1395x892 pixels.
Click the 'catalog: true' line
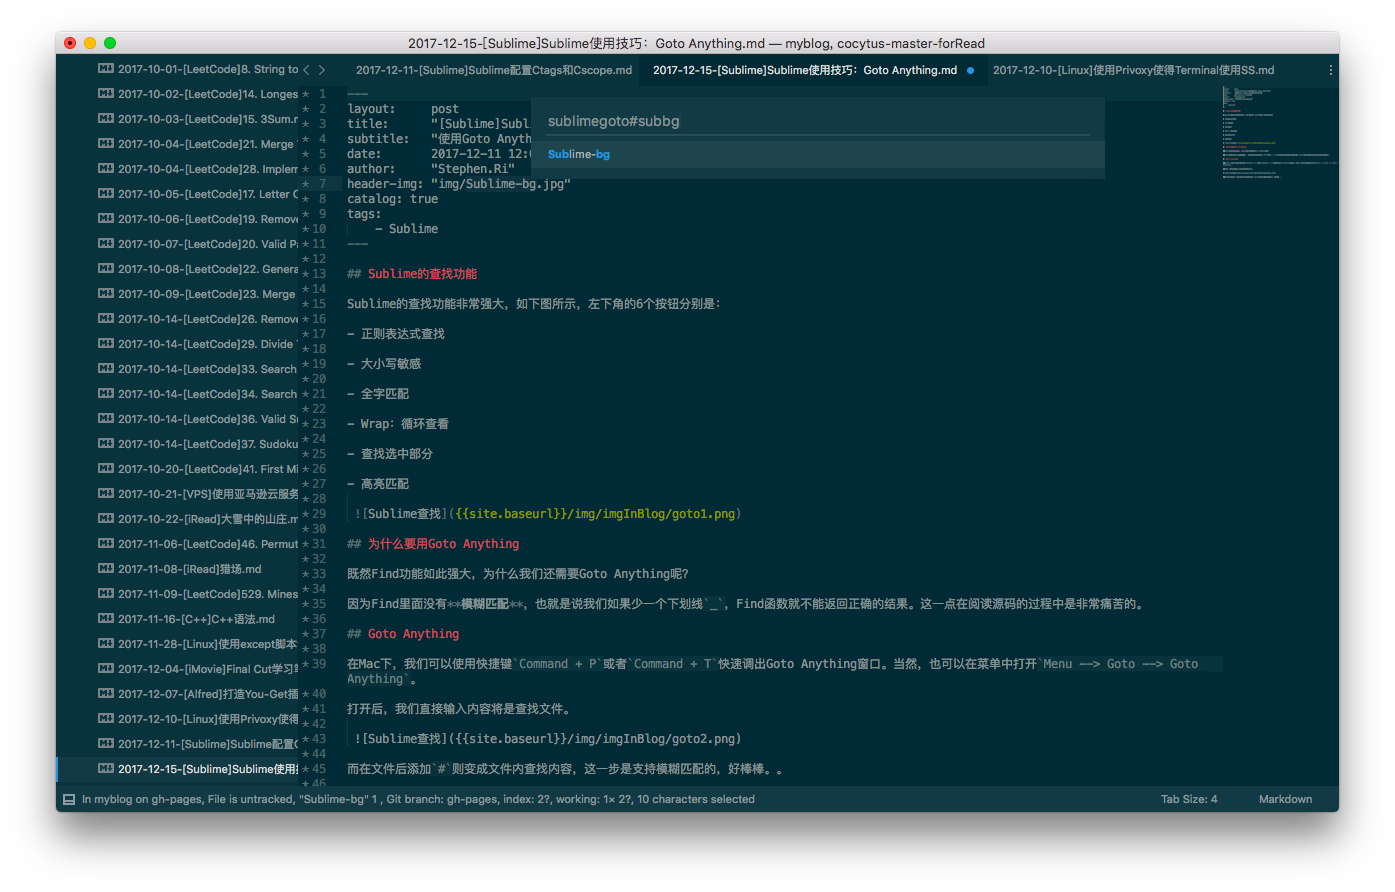tap(392, 199)
